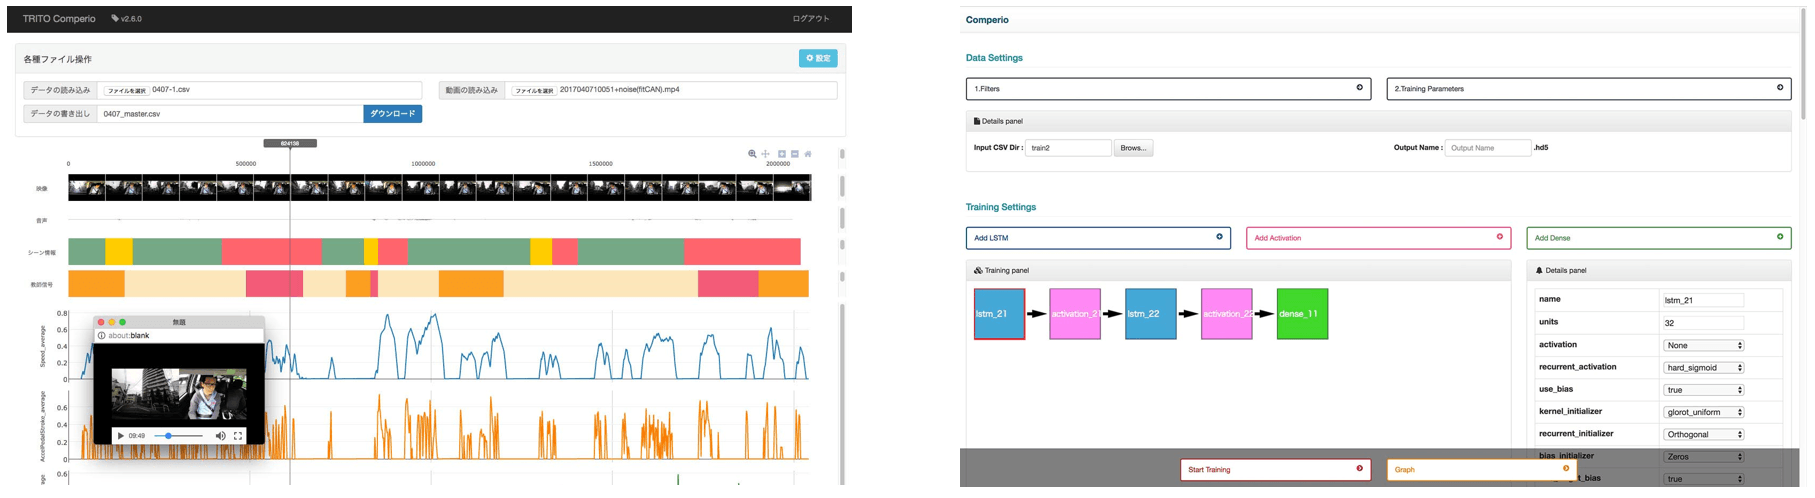Viewport: 1815px width, 498px height.
Task: Open the activation dropdown set to None
Action: [x=1703, y=345]
